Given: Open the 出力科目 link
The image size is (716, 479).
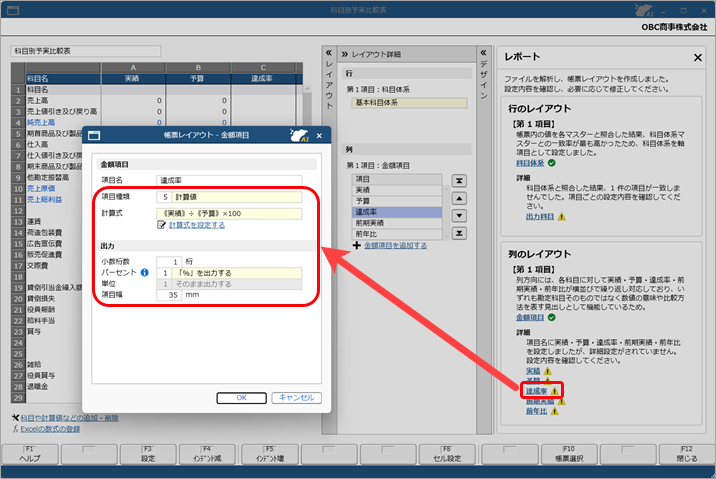Looking at the screenshot, I should 540,216.
